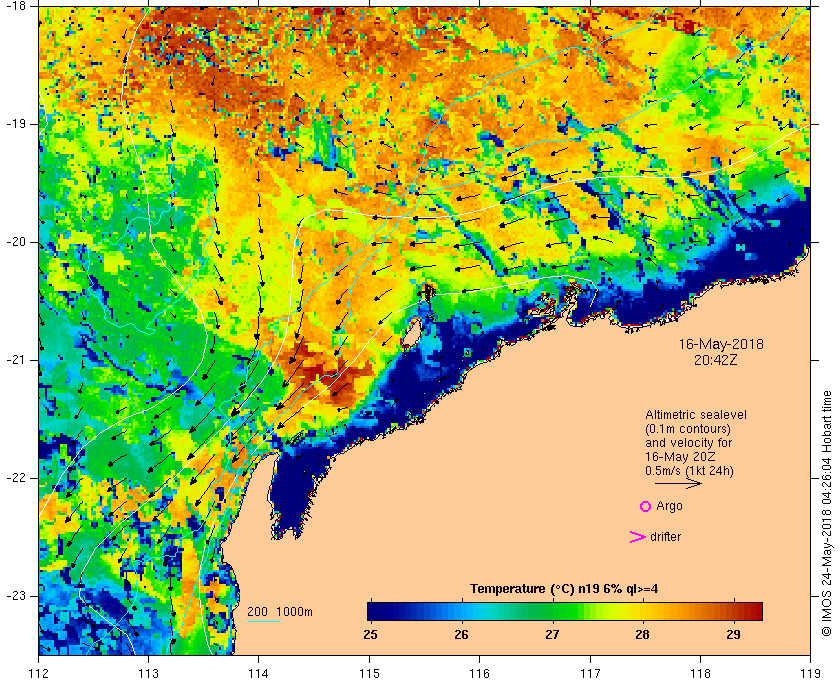
Task: Click the longitude label 117
Action: tap(590, 673)
